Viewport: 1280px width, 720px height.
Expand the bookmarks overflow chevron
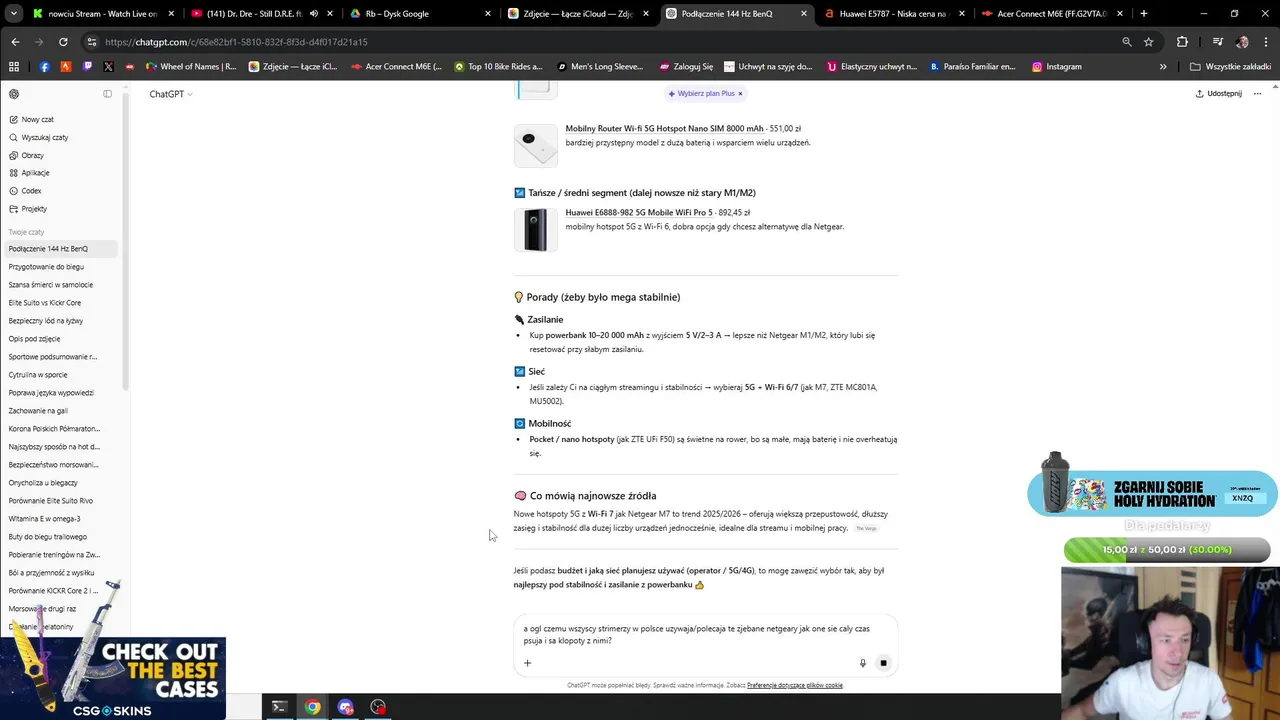coord(1163,67)
